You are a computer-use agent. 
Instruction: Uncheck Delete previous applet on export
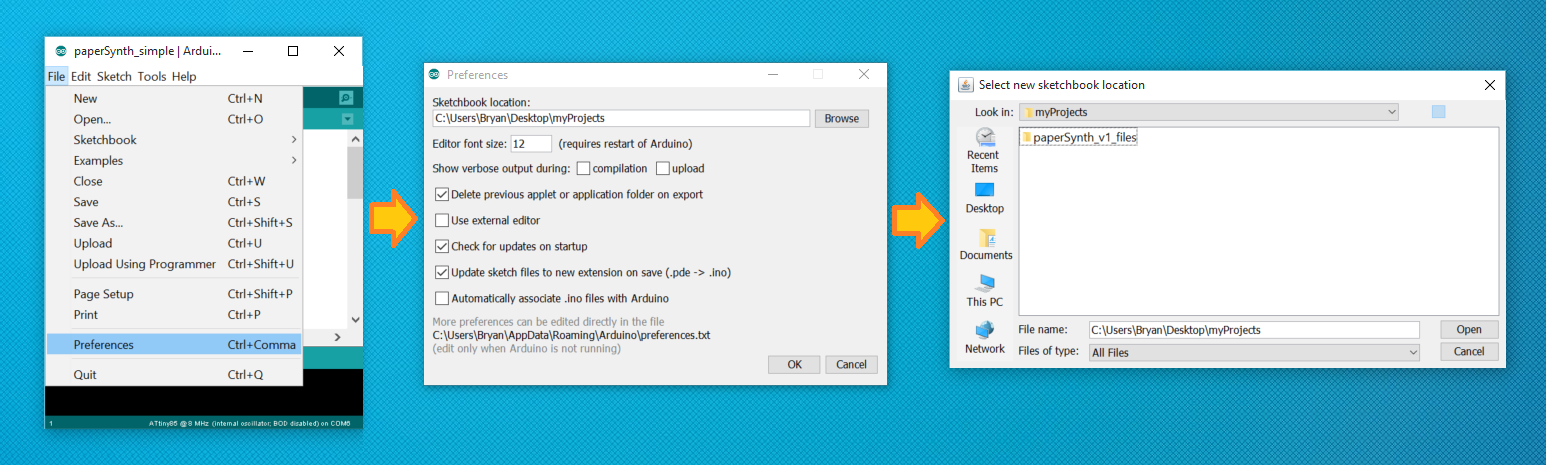pos(442,194)
